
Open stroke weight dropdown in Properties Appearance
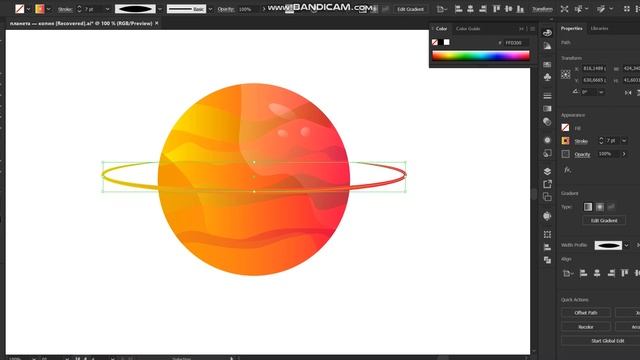pos(624,140)
